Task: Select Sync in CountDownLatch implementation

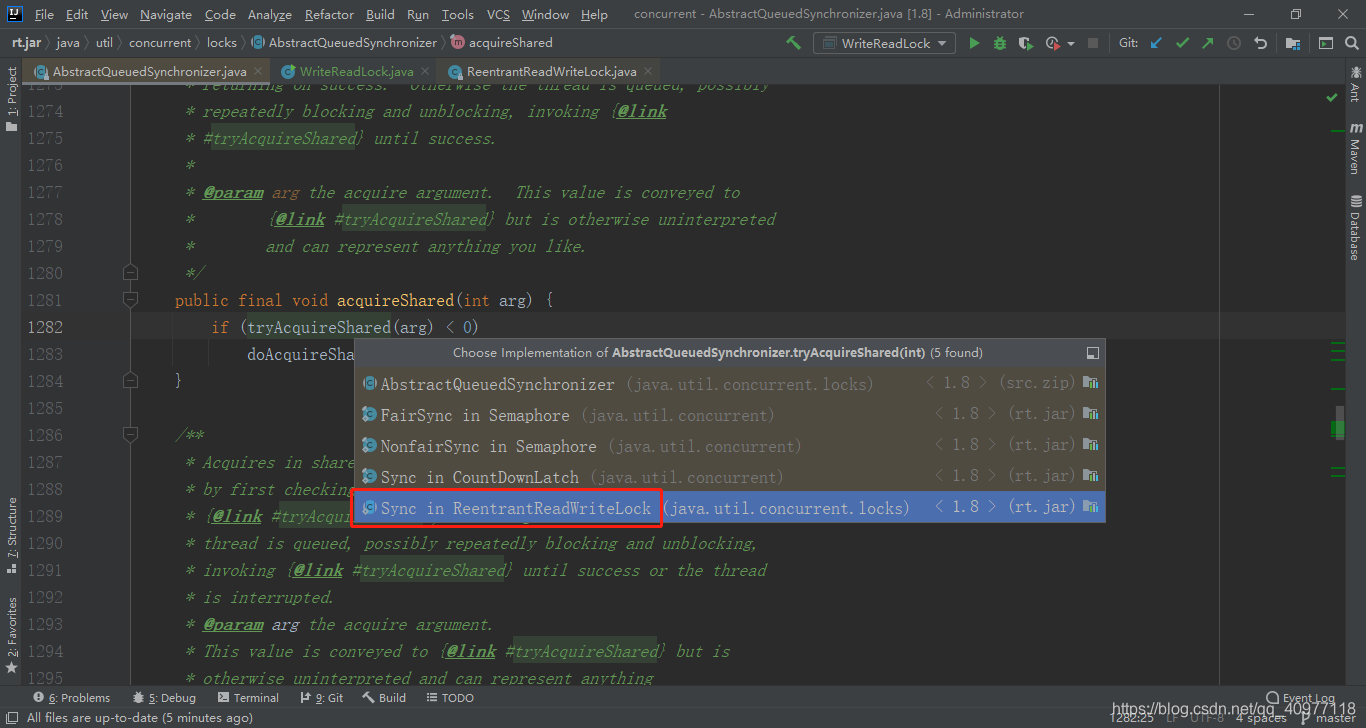Action: [730, 476]
